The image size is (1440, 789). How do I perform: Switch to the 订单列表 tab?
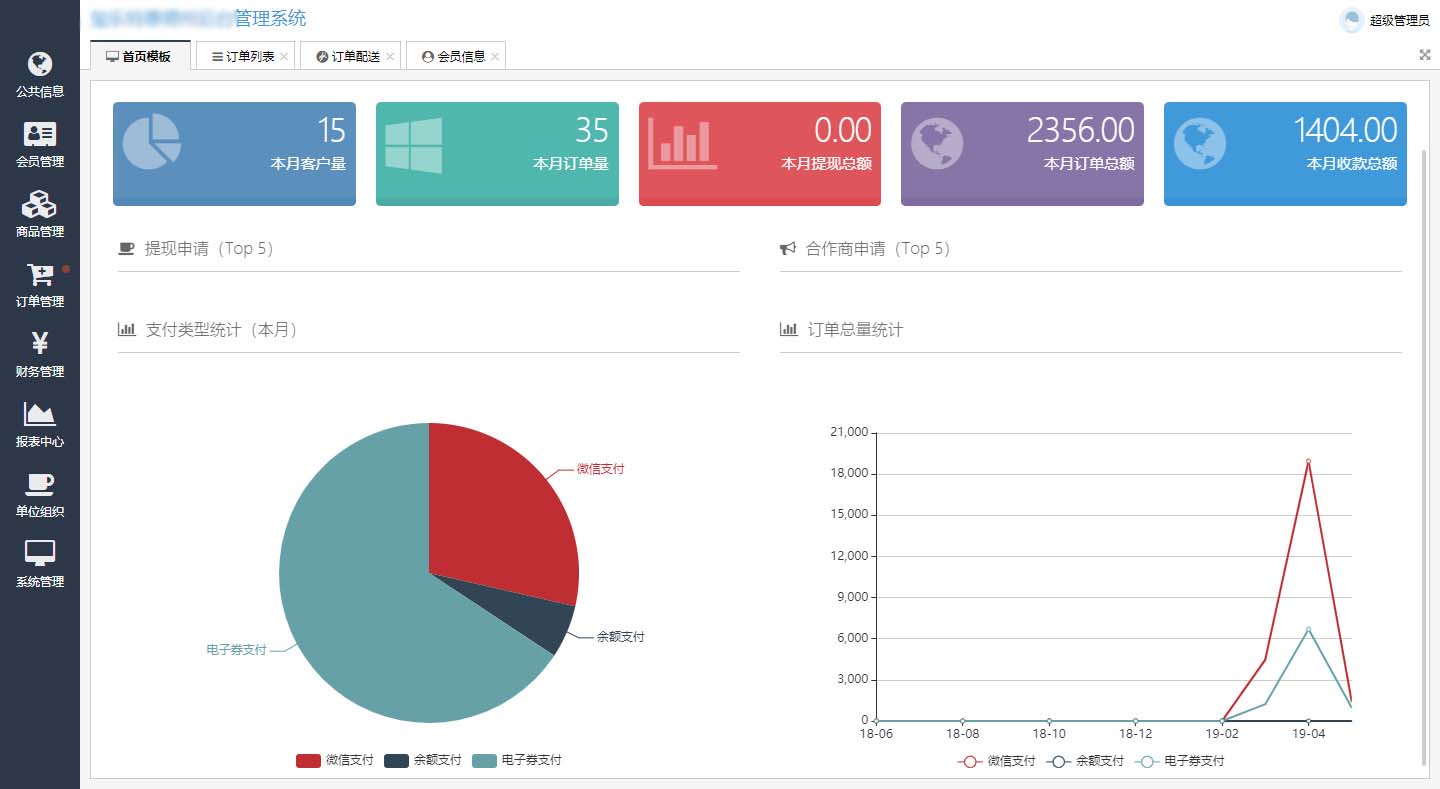243,57
